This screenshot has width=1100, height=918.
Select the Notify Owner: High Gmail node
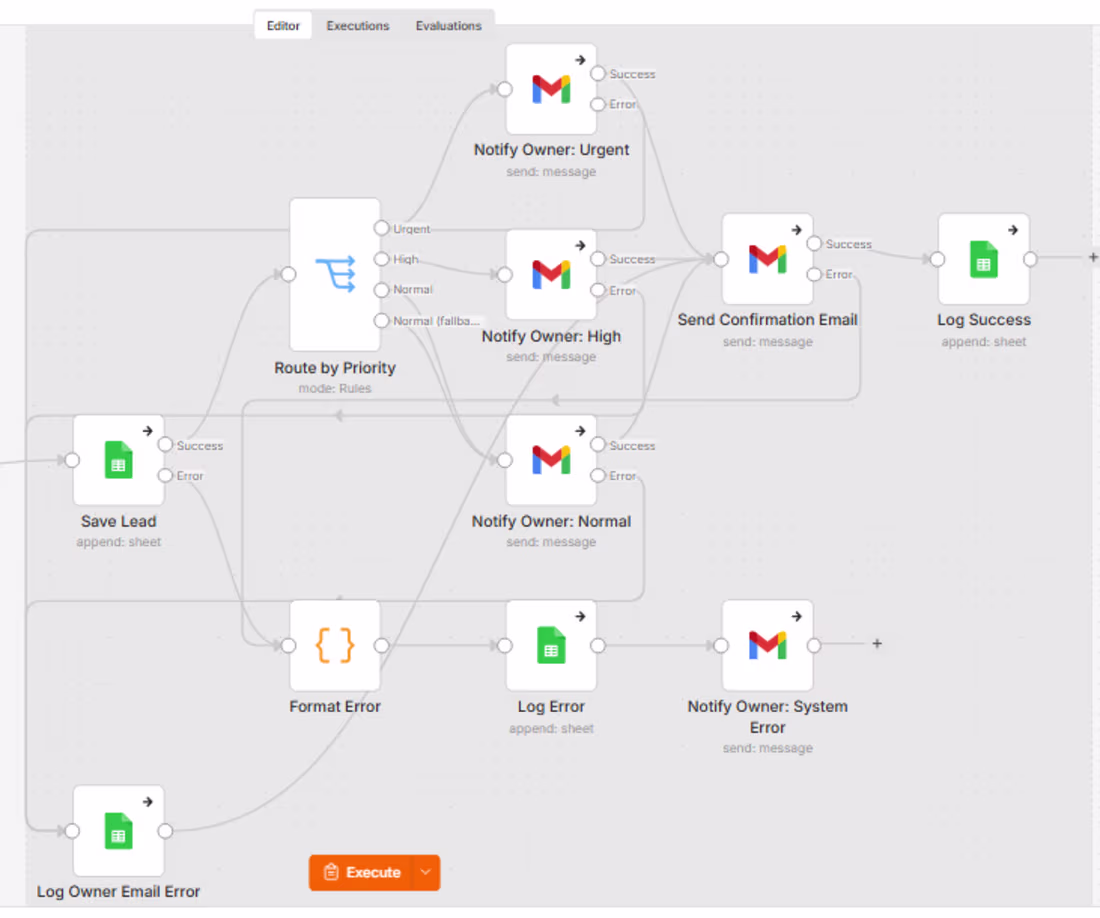coord(551,274)
